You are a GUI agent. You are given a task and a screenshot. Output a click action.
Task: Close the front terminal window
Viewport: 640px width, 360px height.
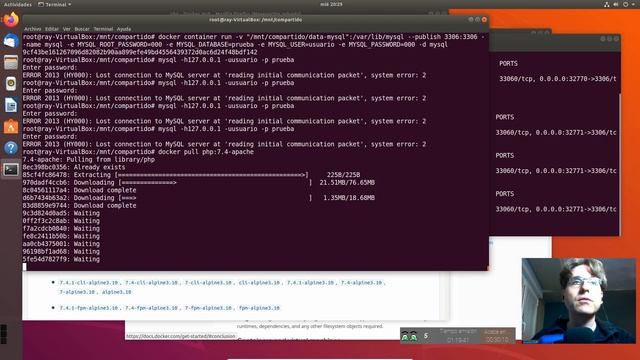pos(484,20)
